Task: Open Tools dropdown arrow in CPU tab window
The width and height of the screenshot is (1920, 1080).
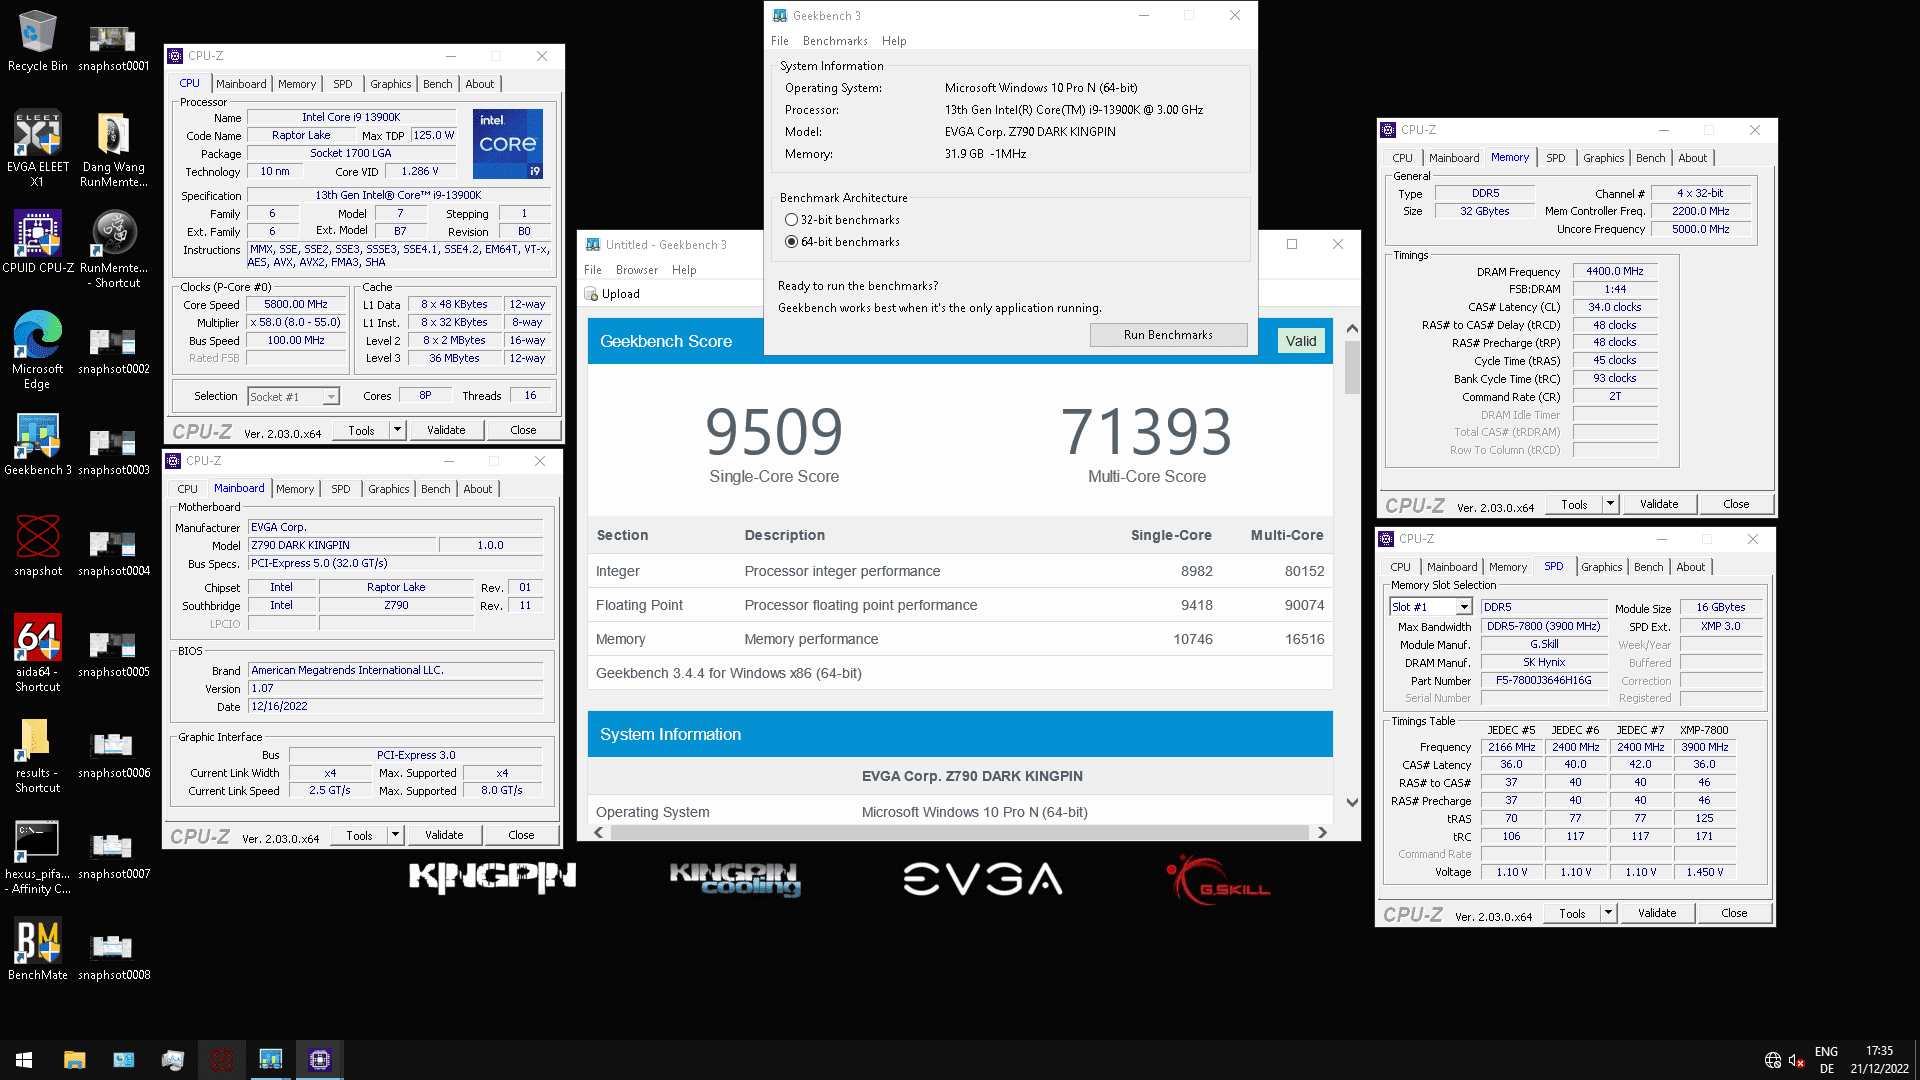Action: click(397, 430)
